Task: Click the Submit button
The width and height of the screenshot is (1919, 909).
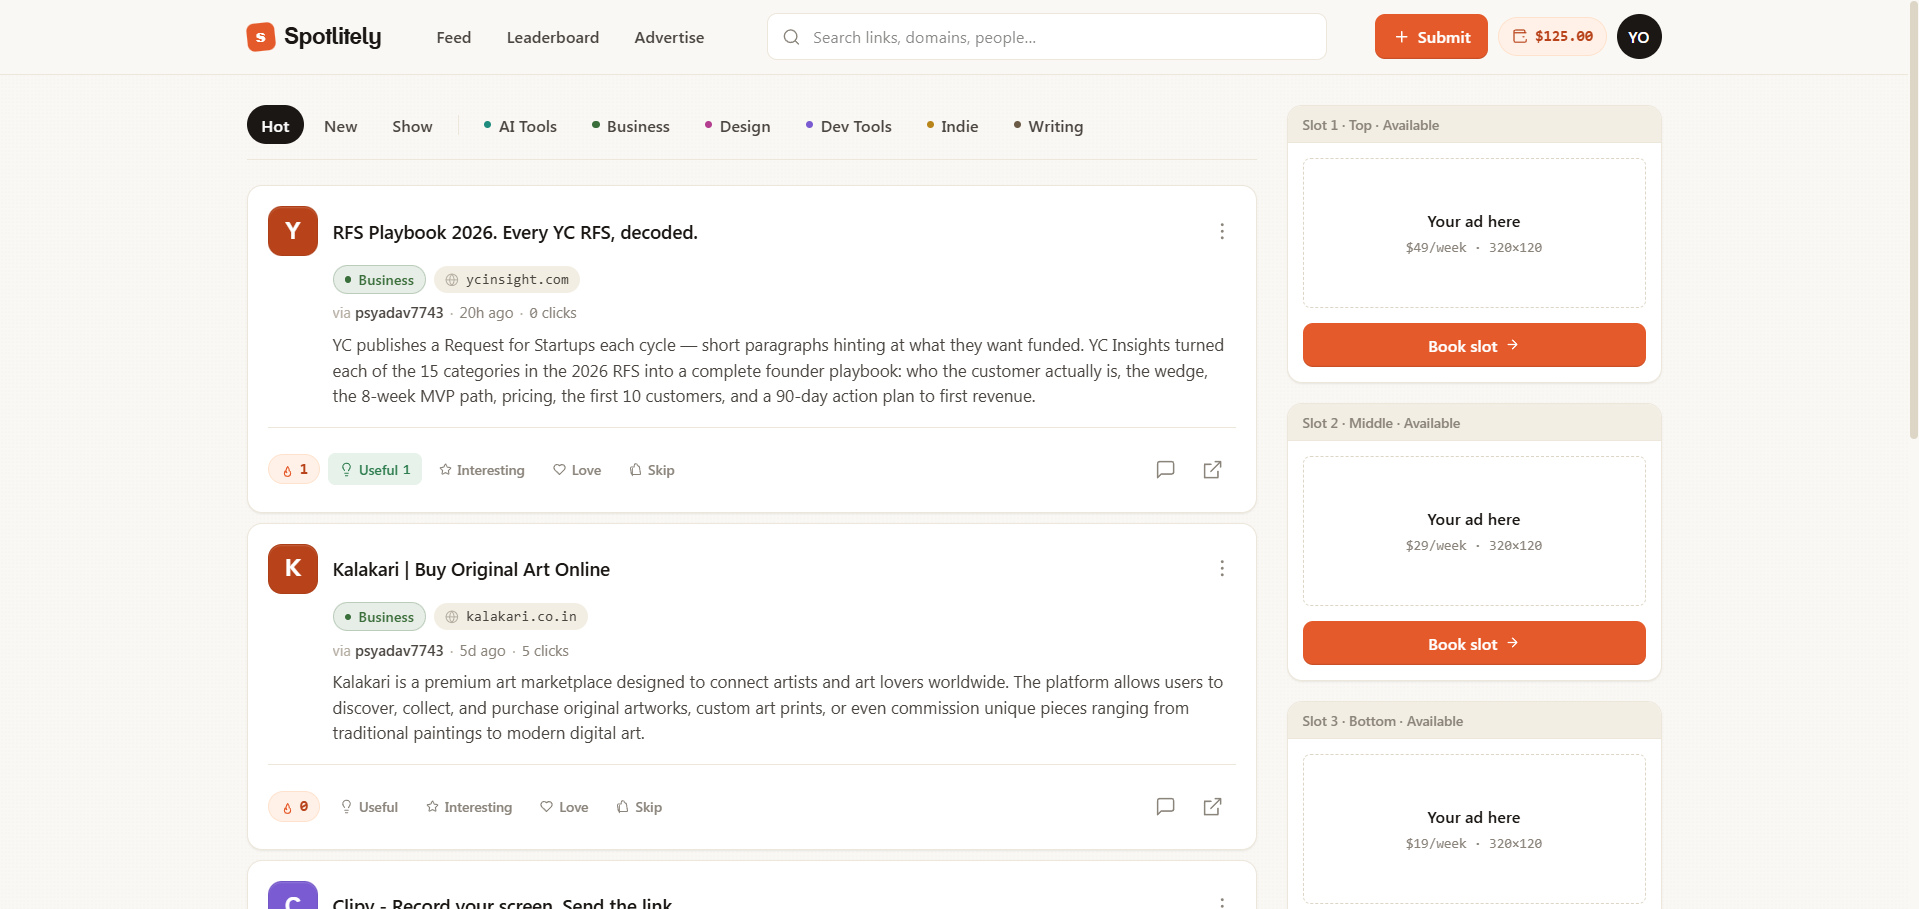Action: [1431, 37]
